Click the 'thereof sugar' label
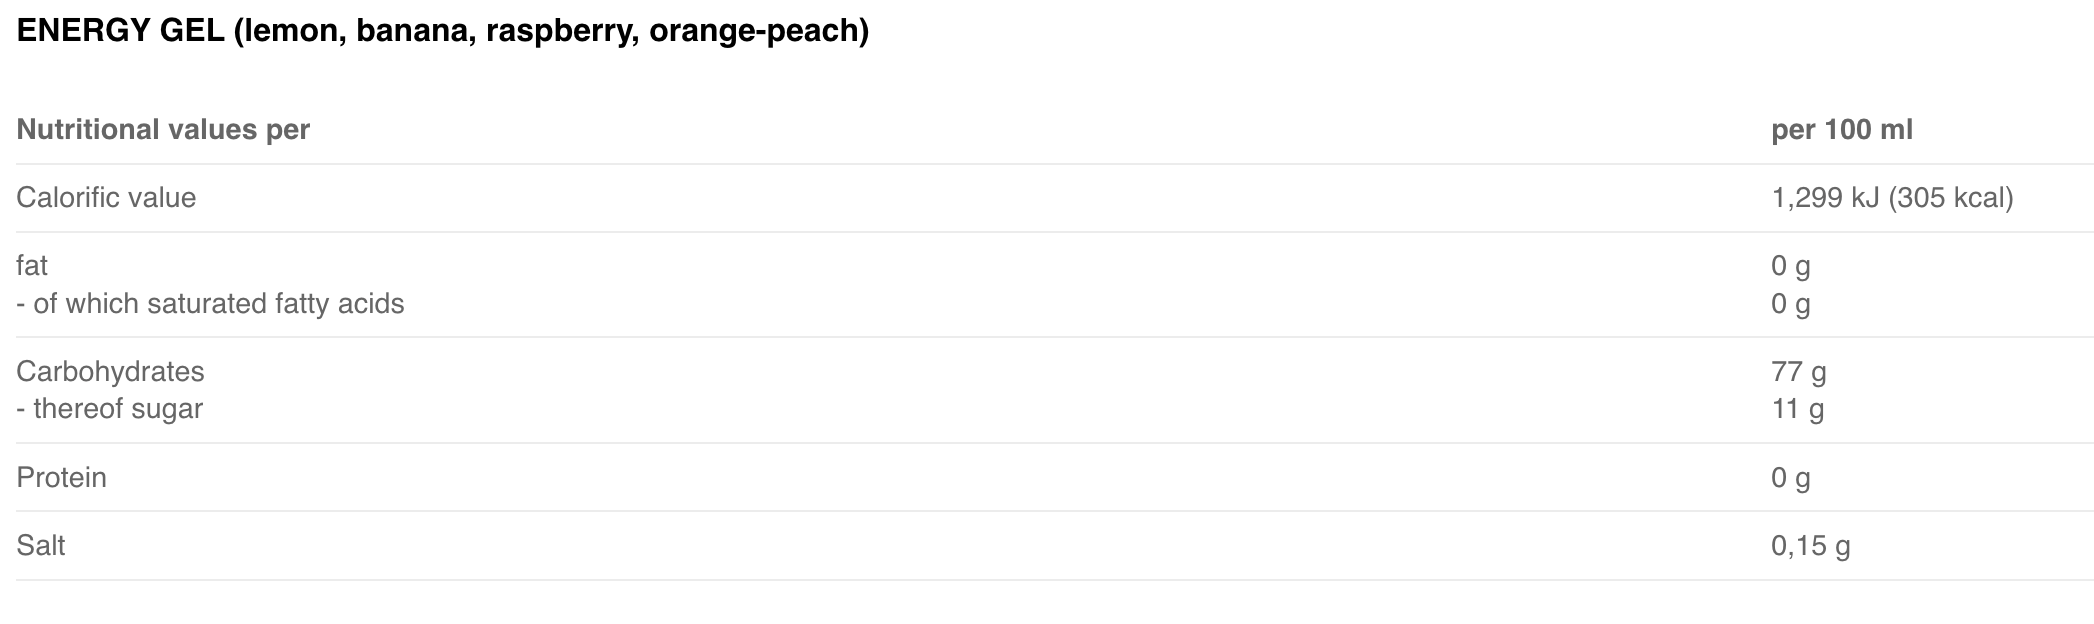This screenshot has height=624, width=2094. (x=117, y=409)
